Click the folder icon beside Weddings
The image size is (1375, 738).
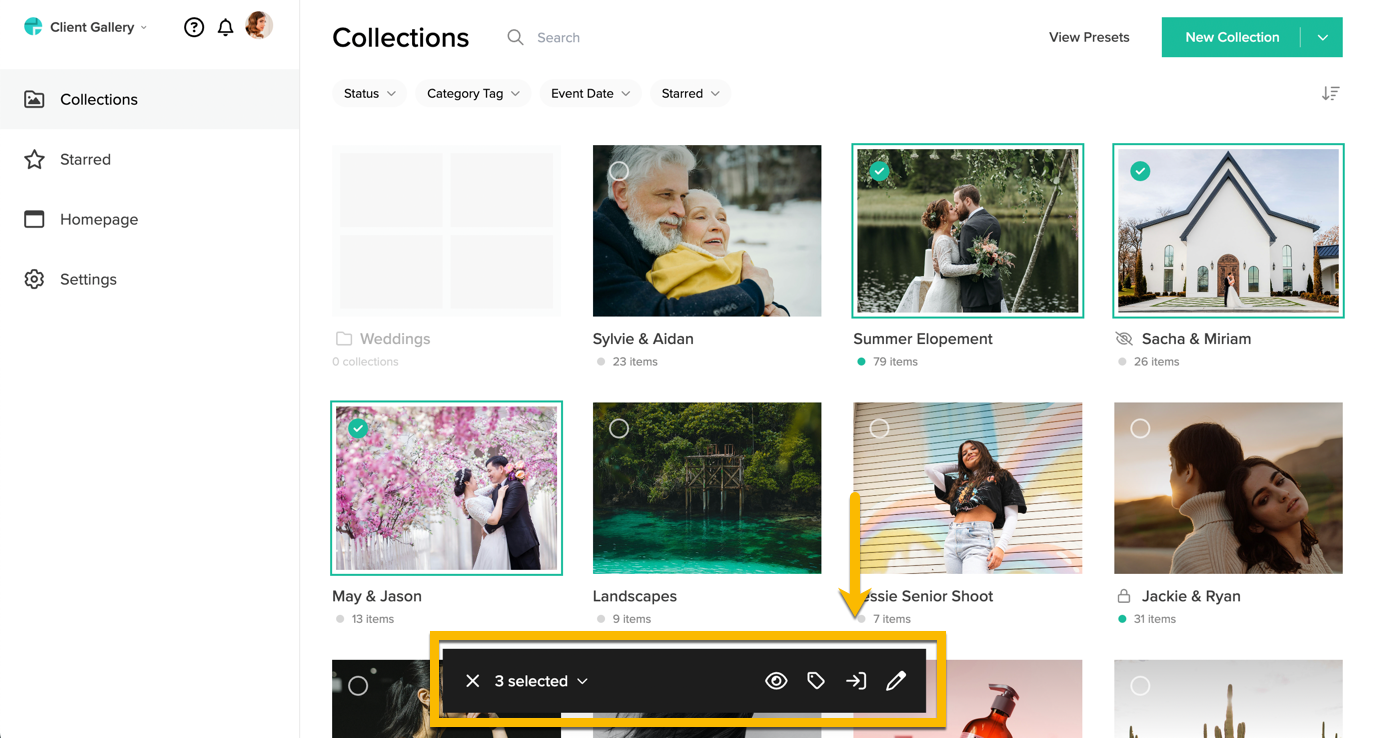(344, 339)
